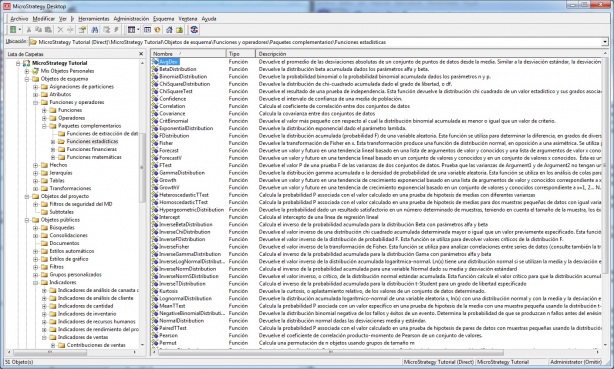Sort by the Descripción column header
Screen dimensions: 614x369
[x=430, y=54]
